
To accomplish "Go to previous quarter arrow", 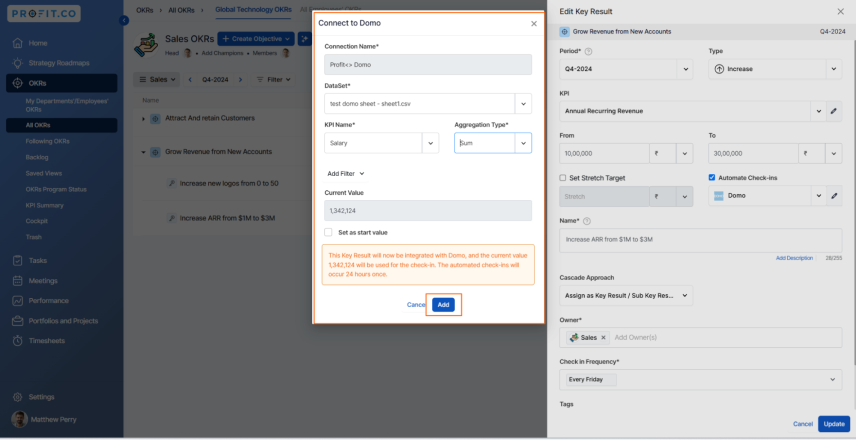I will [190, 80].
